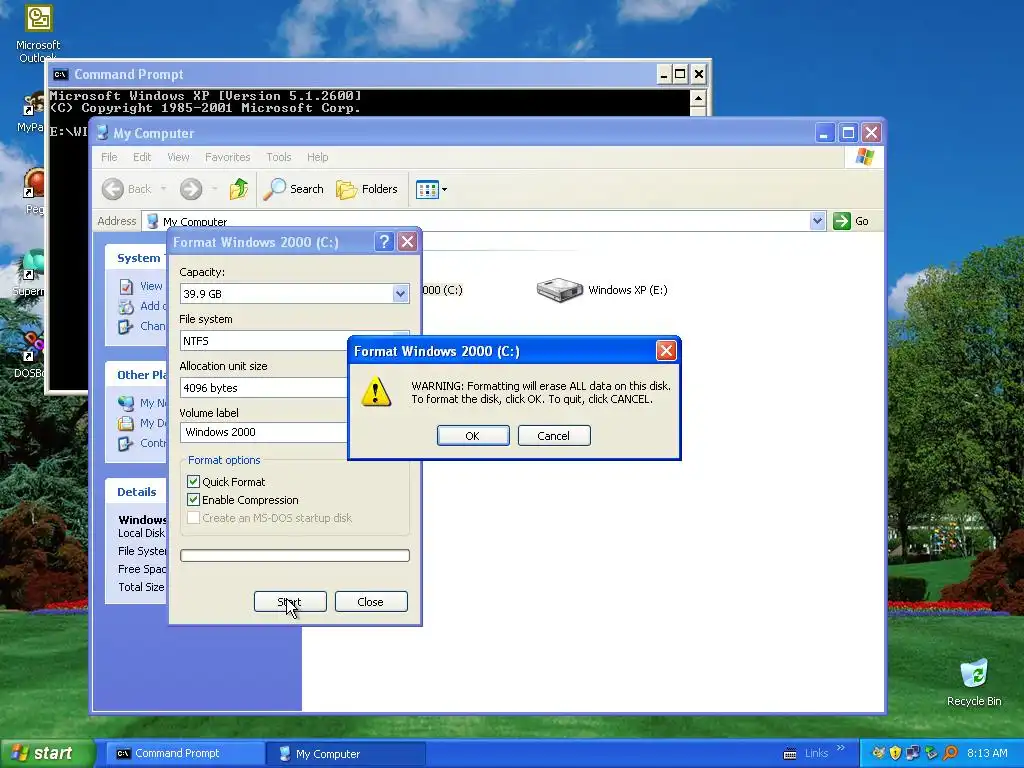Viewport: 1024px width, 768px height.
Task: Open the Edit menu in My Computer
Action: point(142,157)
